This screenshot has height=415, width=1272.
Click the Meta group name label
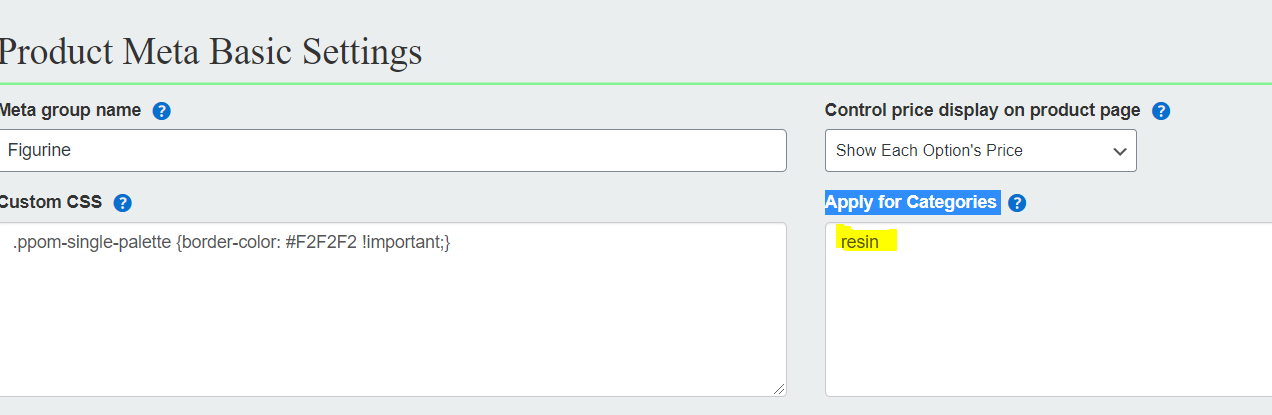(x=70, y=110)
